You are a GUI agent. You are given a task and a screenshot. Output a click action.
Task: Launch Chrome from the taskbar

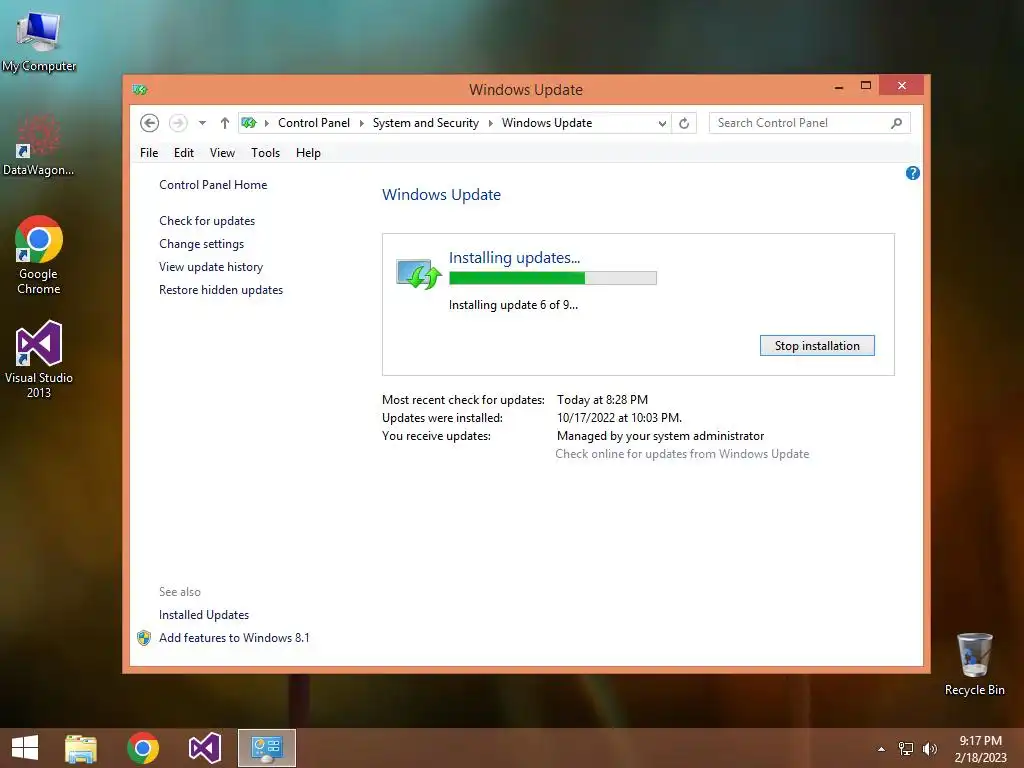(x=143, y=748)
